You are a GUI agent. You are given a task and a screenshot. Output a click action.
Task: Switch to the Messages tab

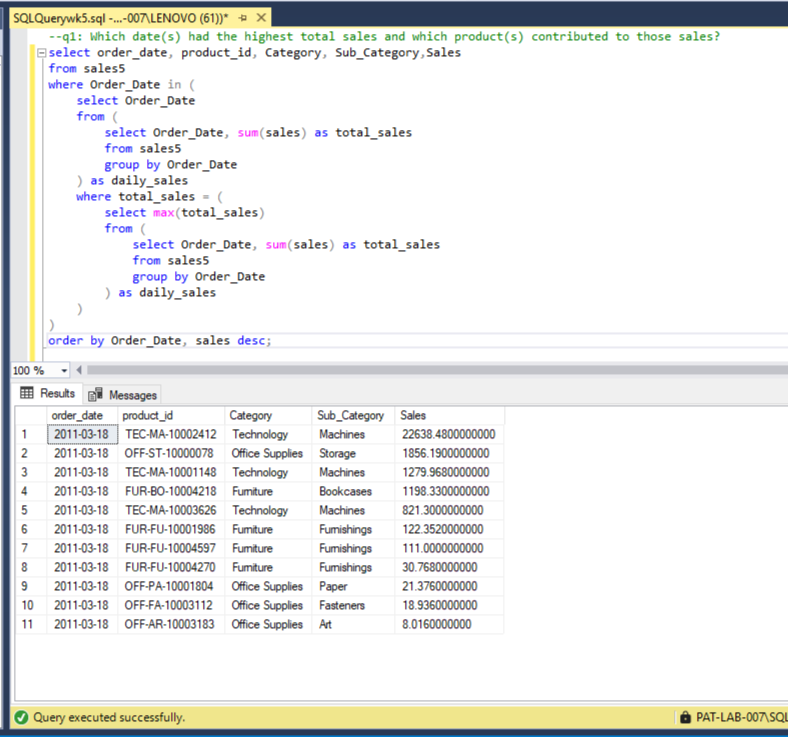pos(123,395)
